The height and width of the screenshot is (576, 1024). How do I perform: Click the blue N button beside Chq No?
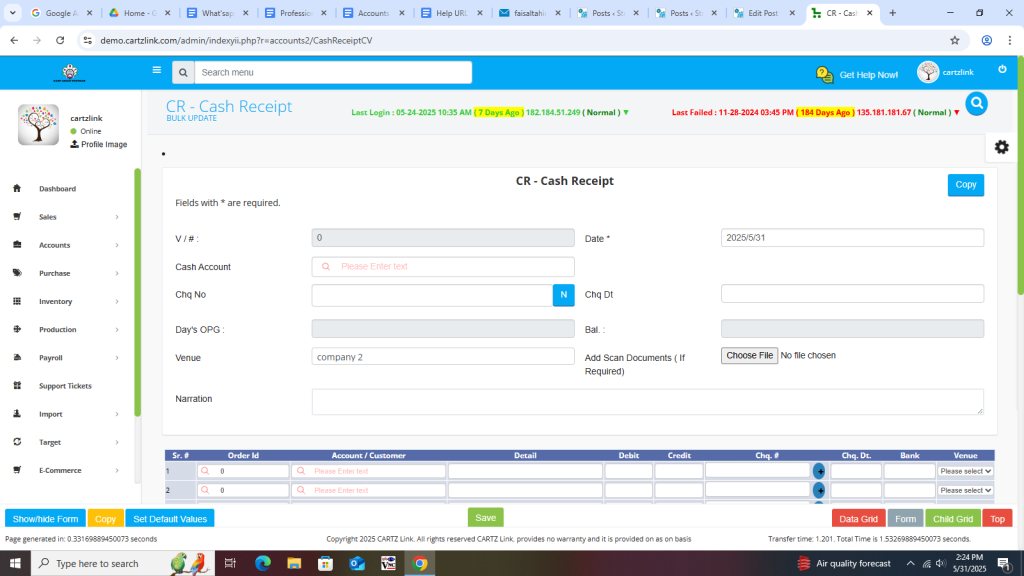pyautogui.click(x=564, y=295)
